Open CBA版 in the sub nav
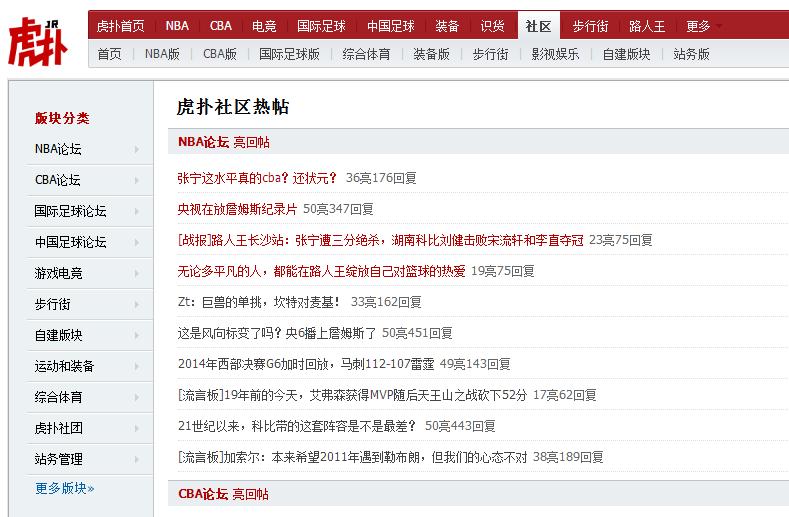 [x=220, y=54]
